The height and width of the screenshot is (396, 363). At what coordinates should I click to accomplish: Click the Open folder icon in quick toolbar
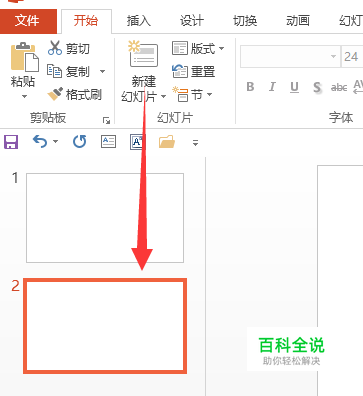tap(167, 142)
